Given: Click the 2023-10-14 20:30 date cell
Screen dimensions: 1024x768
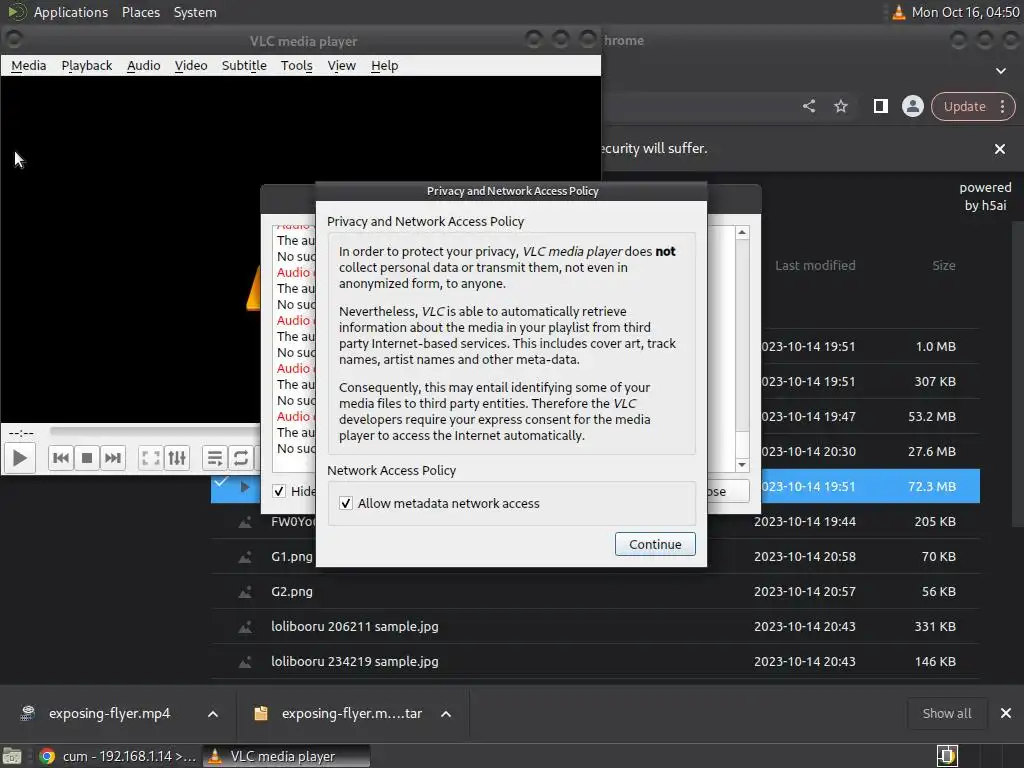Looking at the screenshot, I should point(808,451).
